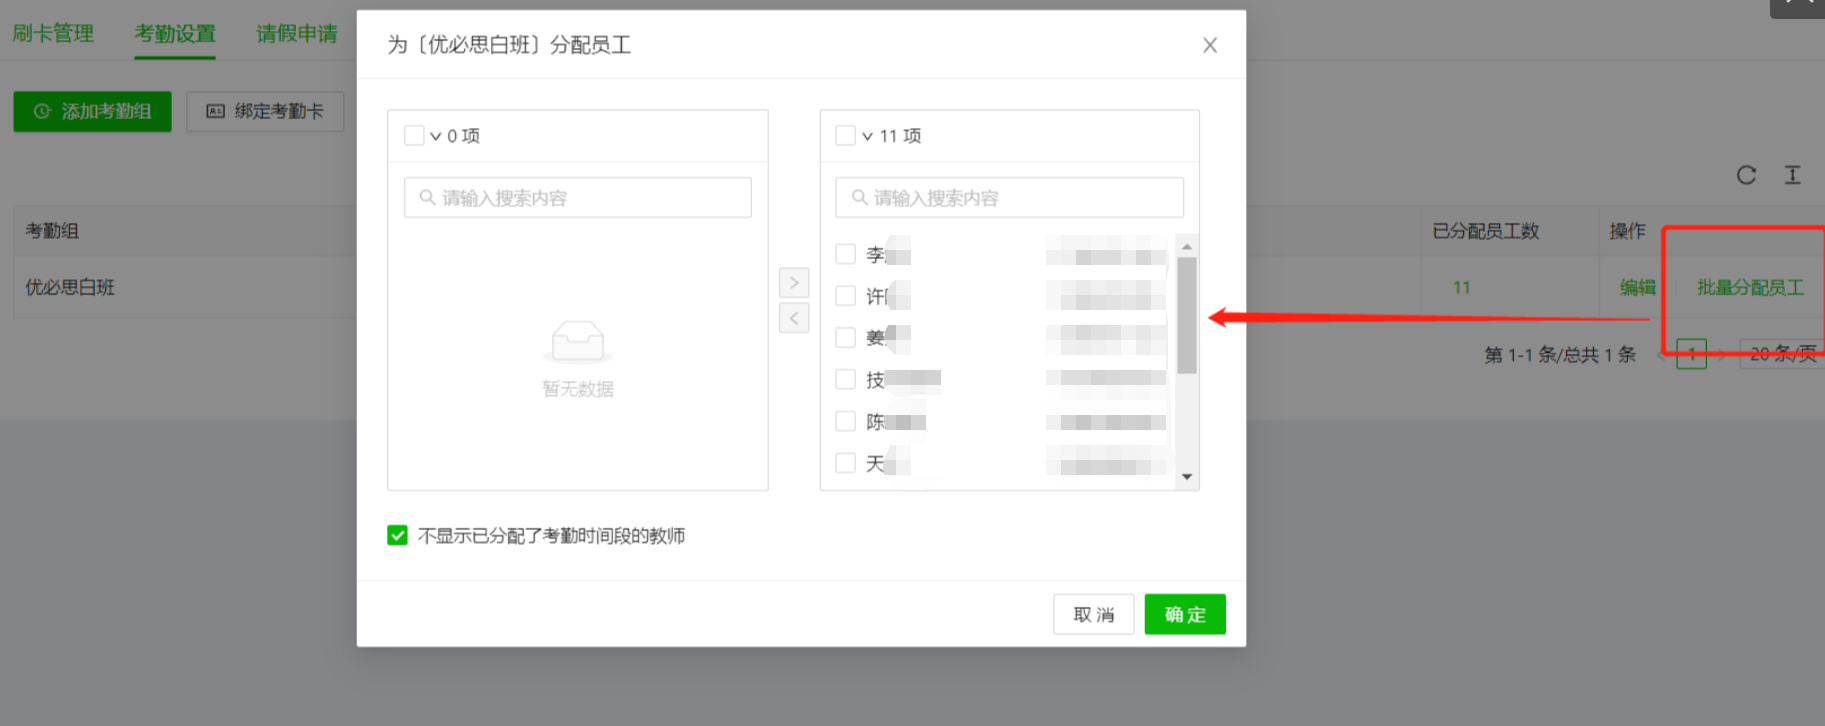Click the search icon in right list search box
1825x726 pixels.
point(859,198)
